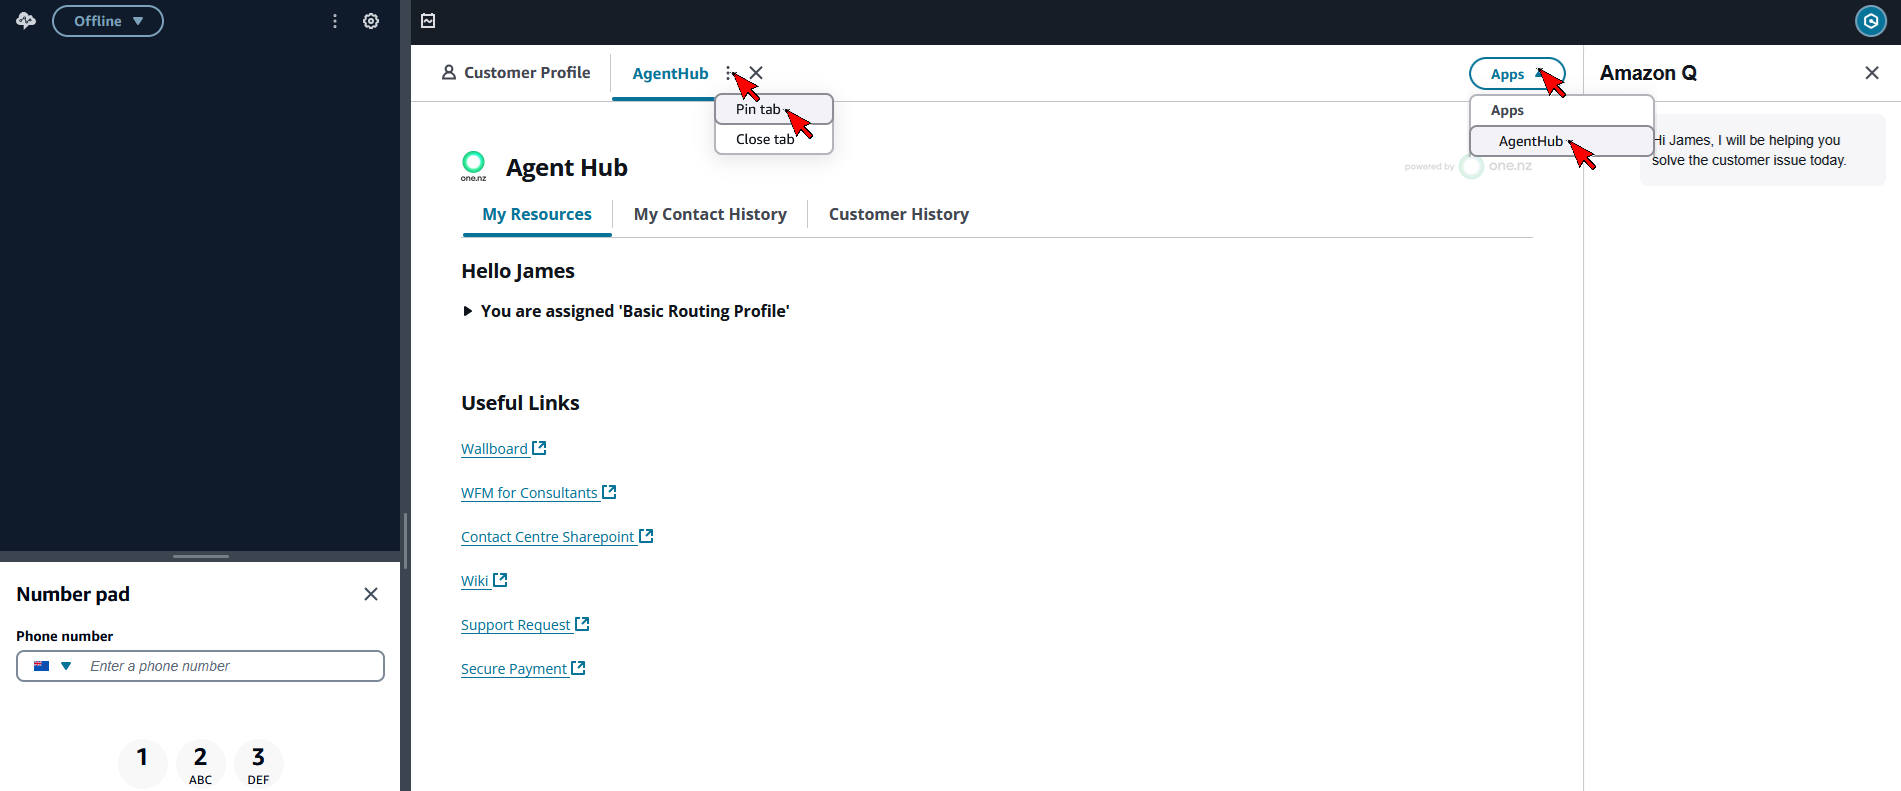The width and height of the screenshot is (1901, 791).
Task: Select AgentHub in Apps list
Action: (1530, 141)
